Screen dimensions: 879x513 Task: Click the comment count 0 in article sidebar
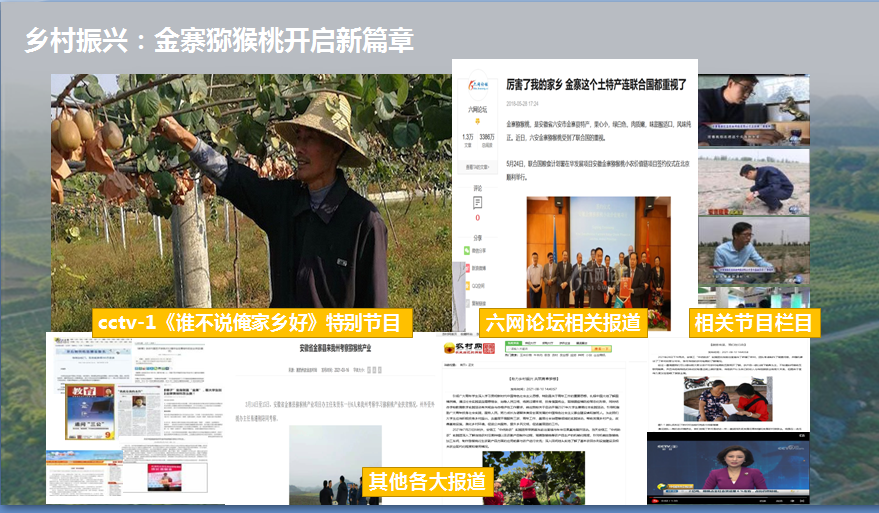pyautogui.click(x=478, y=218)
